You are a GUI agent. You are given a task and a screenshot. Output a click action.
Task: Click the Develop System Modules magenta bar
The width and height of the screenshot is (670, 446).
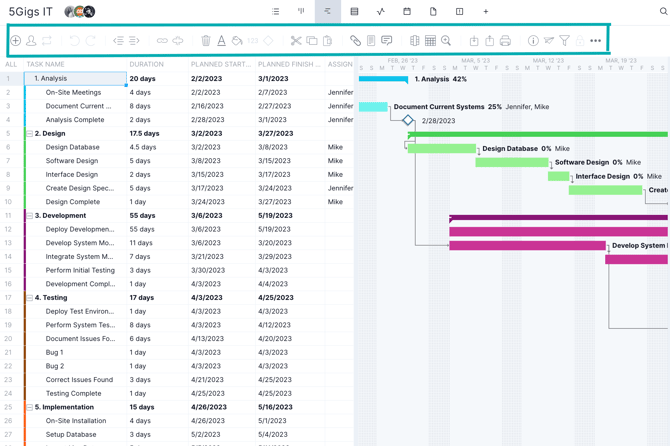point(527,246)
